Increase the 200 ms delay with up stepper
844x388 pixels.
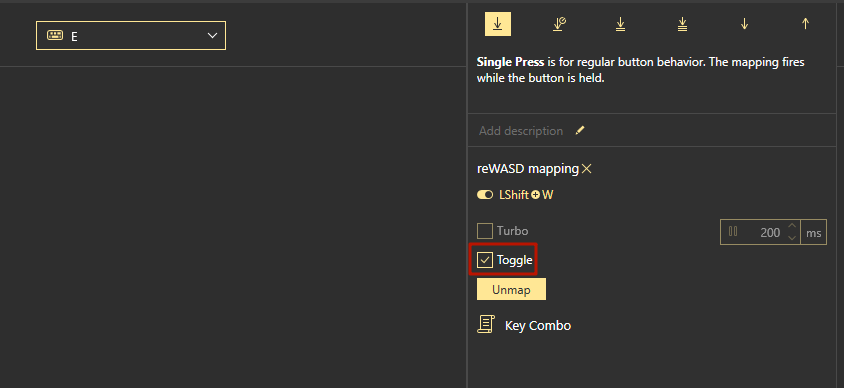(x=792, y=227)
